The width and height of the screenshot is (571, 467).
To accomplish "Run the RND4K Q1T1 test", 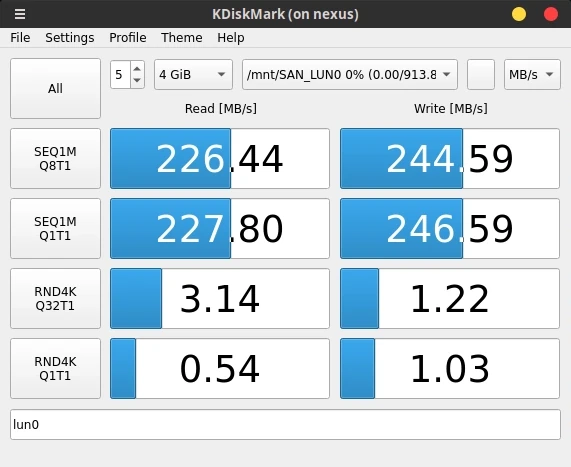I will (x=55, y=368).
